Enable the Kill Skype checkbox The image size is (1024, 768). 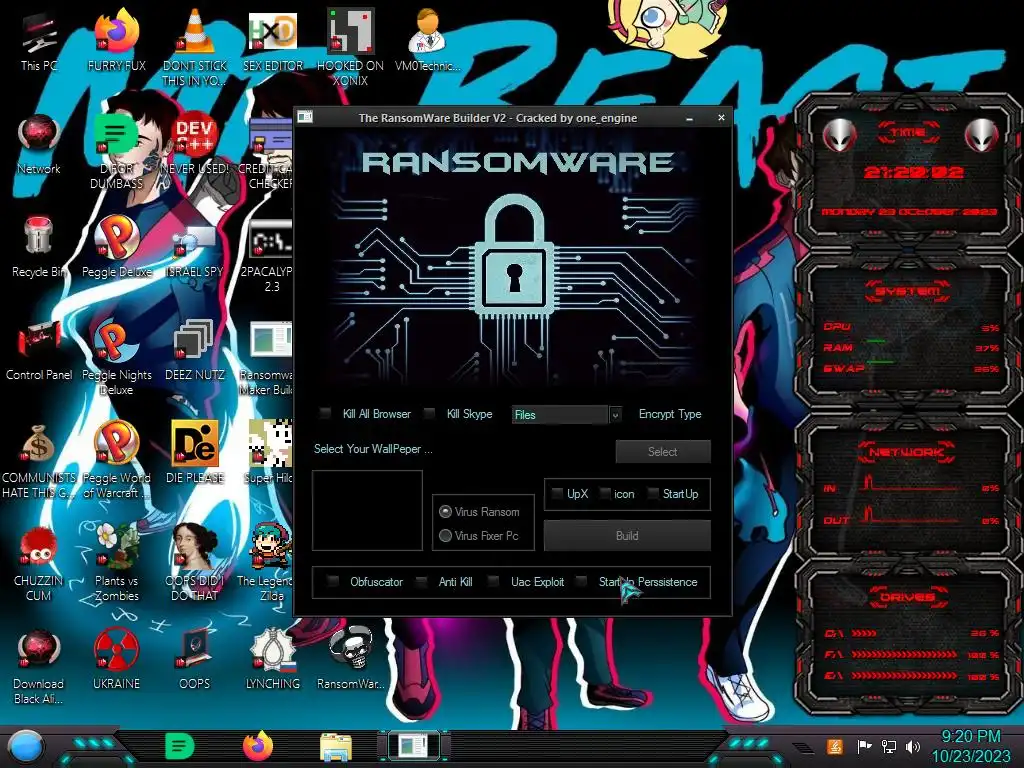(429, 413)
